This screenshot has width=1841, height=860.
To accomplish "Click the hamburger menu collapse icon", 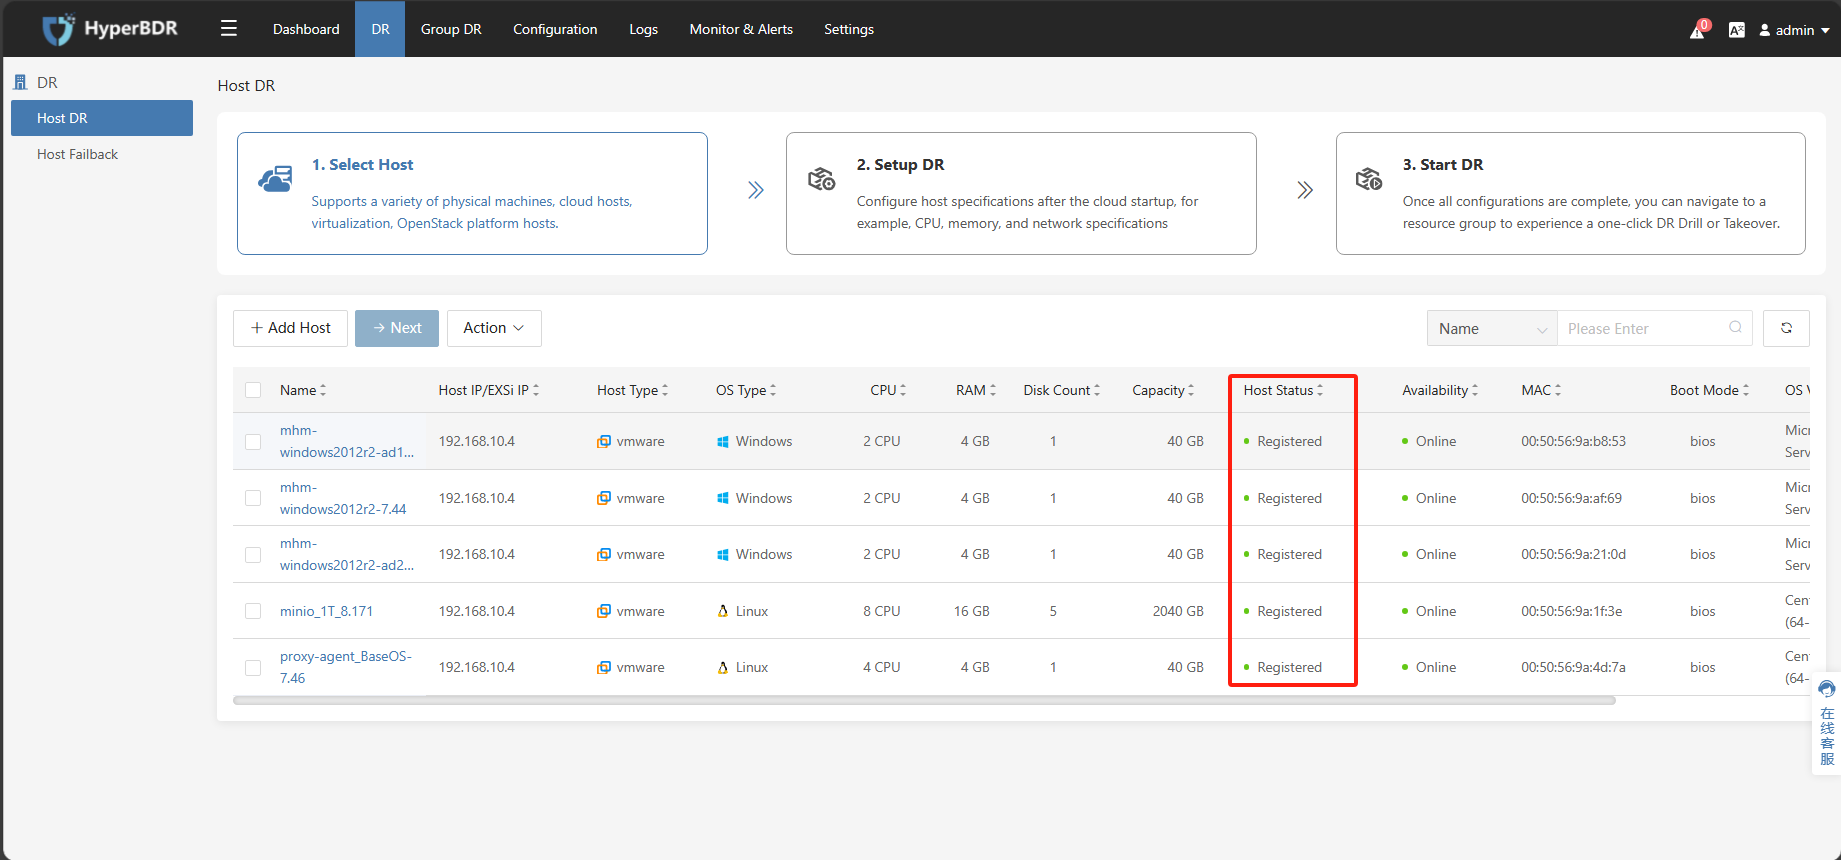I will pos(229,28).
